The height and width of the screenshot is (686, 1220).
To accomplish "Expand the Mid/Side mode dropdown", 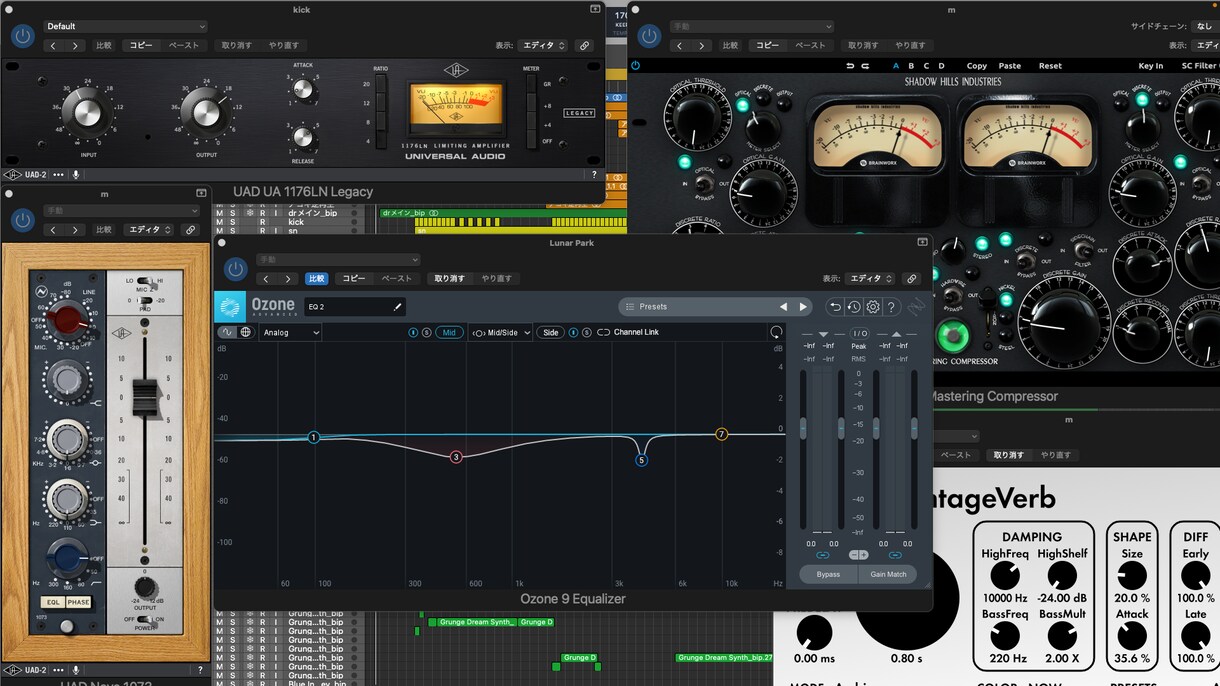I will tap(501, 332).
